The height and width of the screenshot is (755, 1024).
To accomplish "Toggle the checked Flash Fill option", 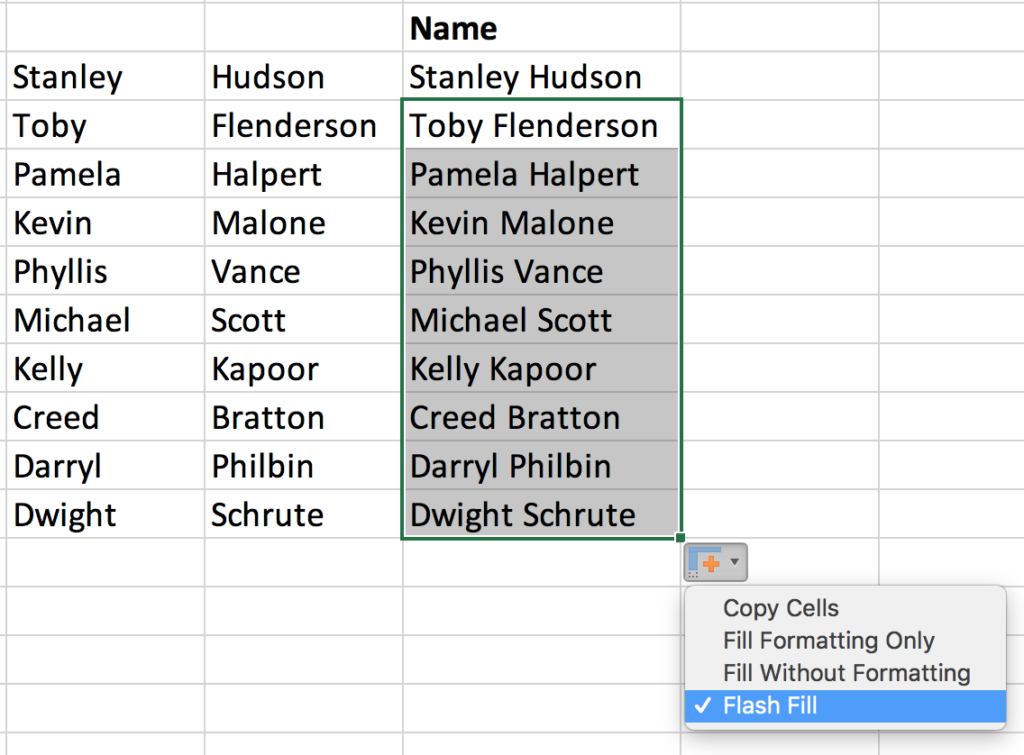I will pos(845,706).
